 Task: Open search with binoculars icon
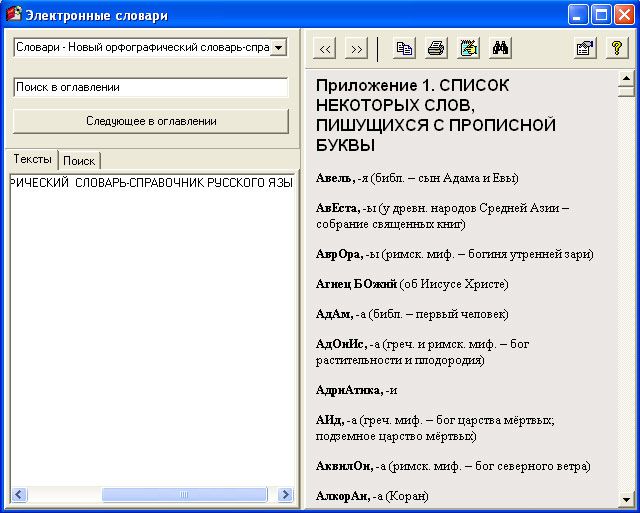tap(501, 48)
